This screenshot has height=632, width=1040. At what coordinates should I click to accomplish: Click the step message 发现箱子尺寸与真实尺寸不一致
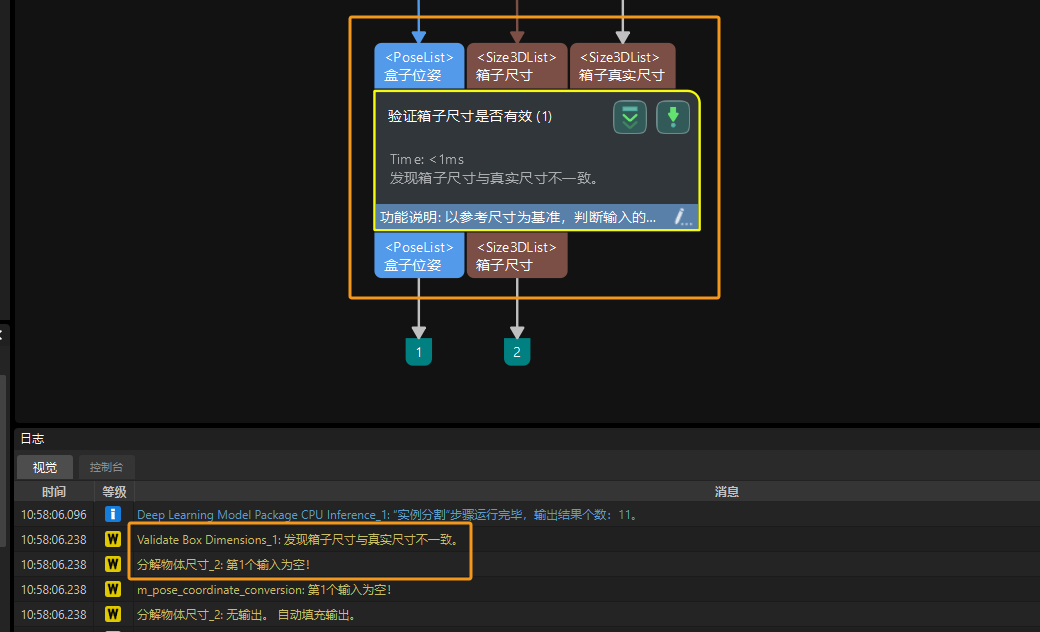point(495,178)
